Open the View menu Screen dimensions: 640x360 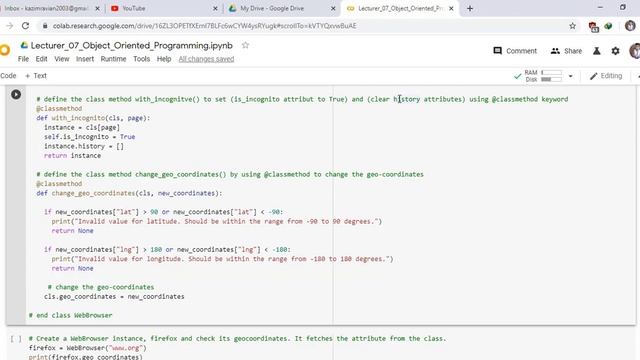(62, 59)
